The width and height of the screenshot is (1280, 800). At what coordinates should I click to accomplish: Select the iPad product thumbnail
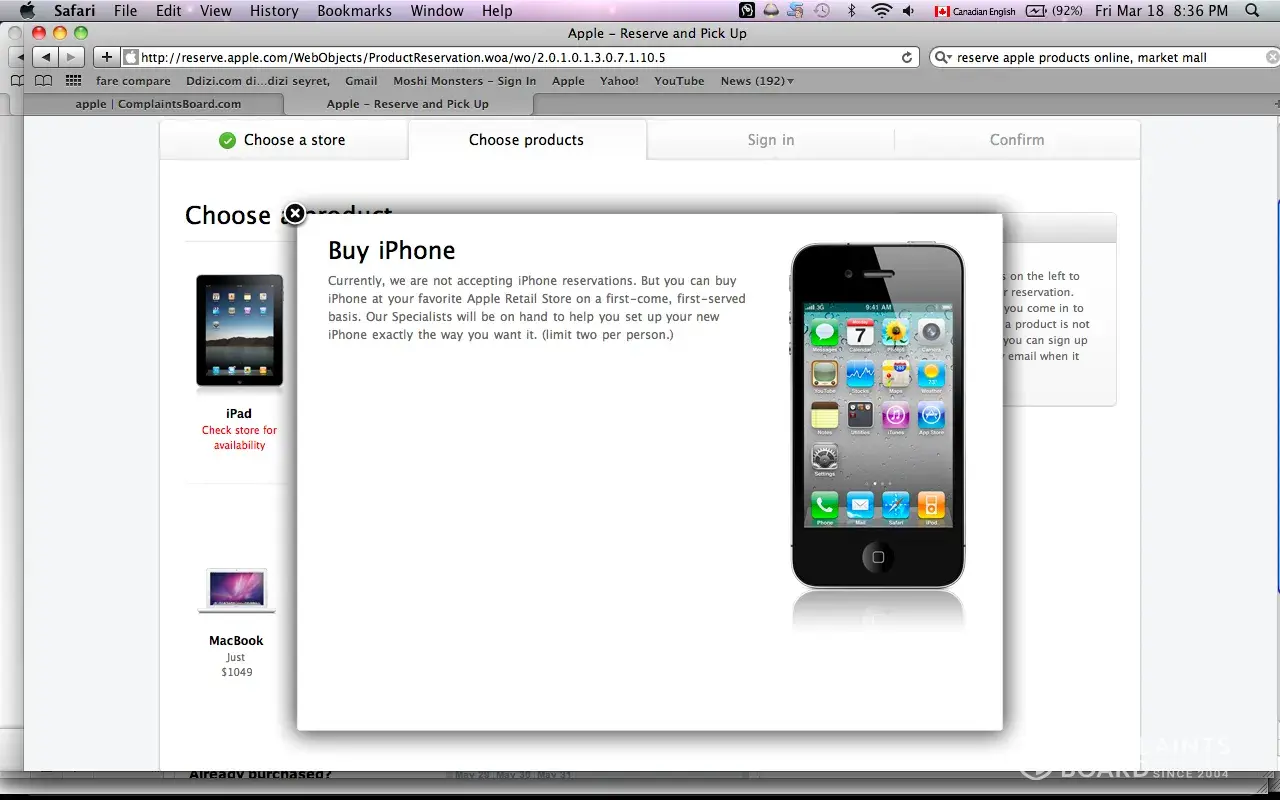tap(239, 331)
